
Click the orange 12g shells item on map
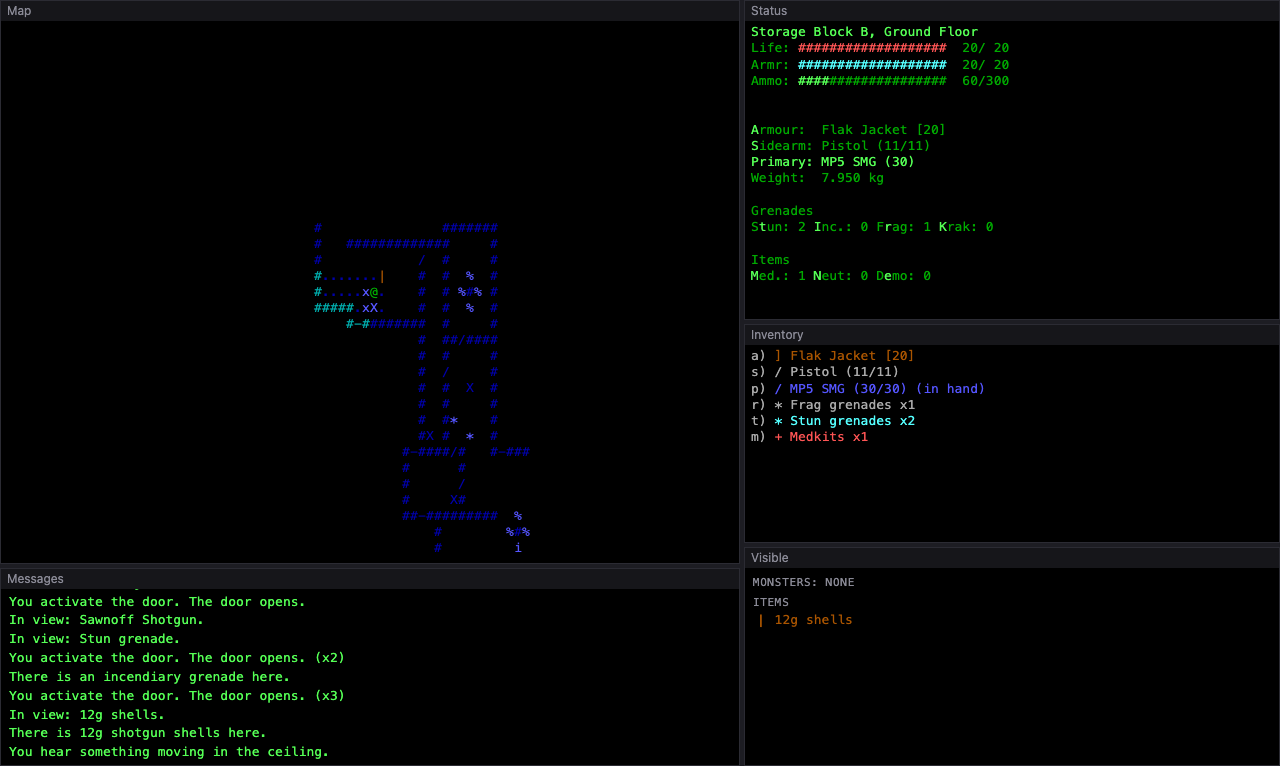coord(382,276)
